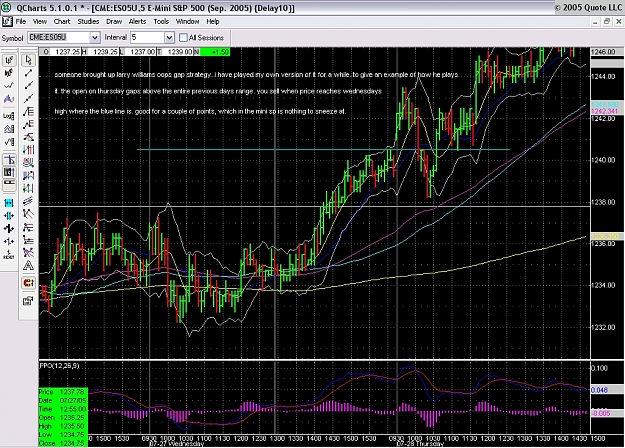Select the pointer arrow tool
The image size is (625, 448).
(x=28, y=60)
